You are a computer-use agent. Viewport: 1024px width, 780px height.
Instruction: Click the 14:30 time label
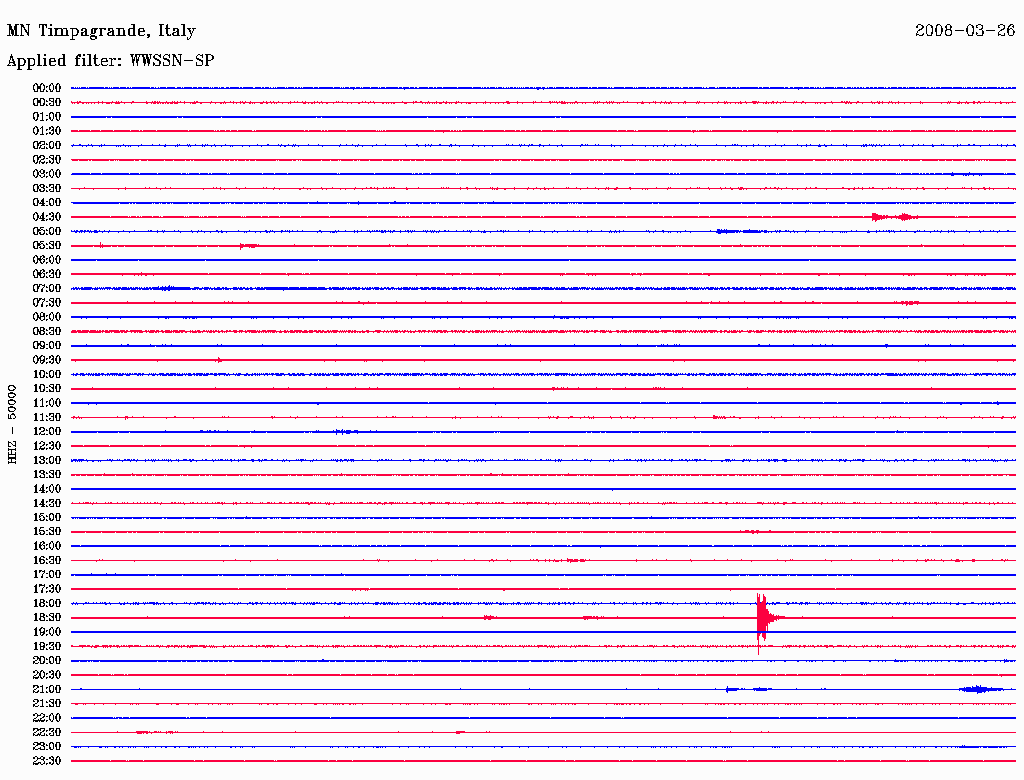pos(47,503)
